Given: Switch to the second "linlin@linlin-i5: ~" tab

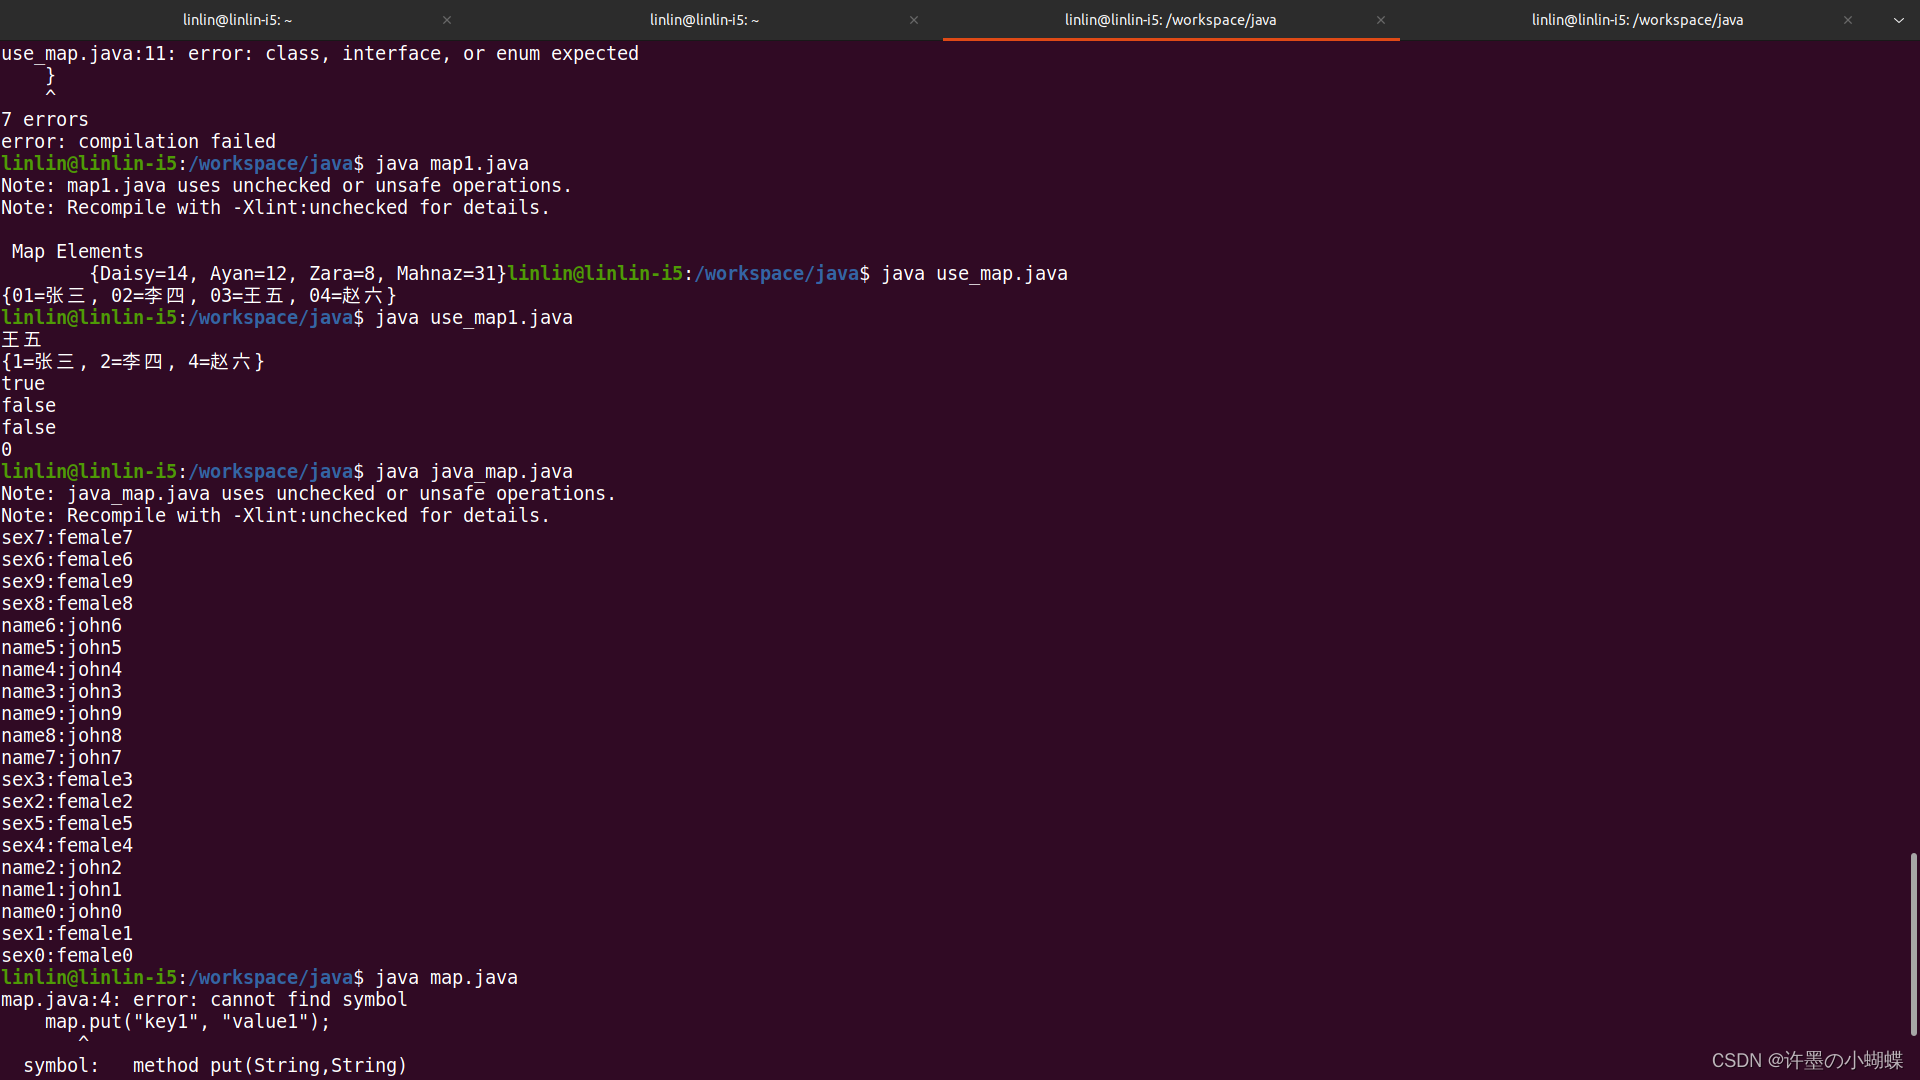Looking at the screenshot, I should coord(704,19).
